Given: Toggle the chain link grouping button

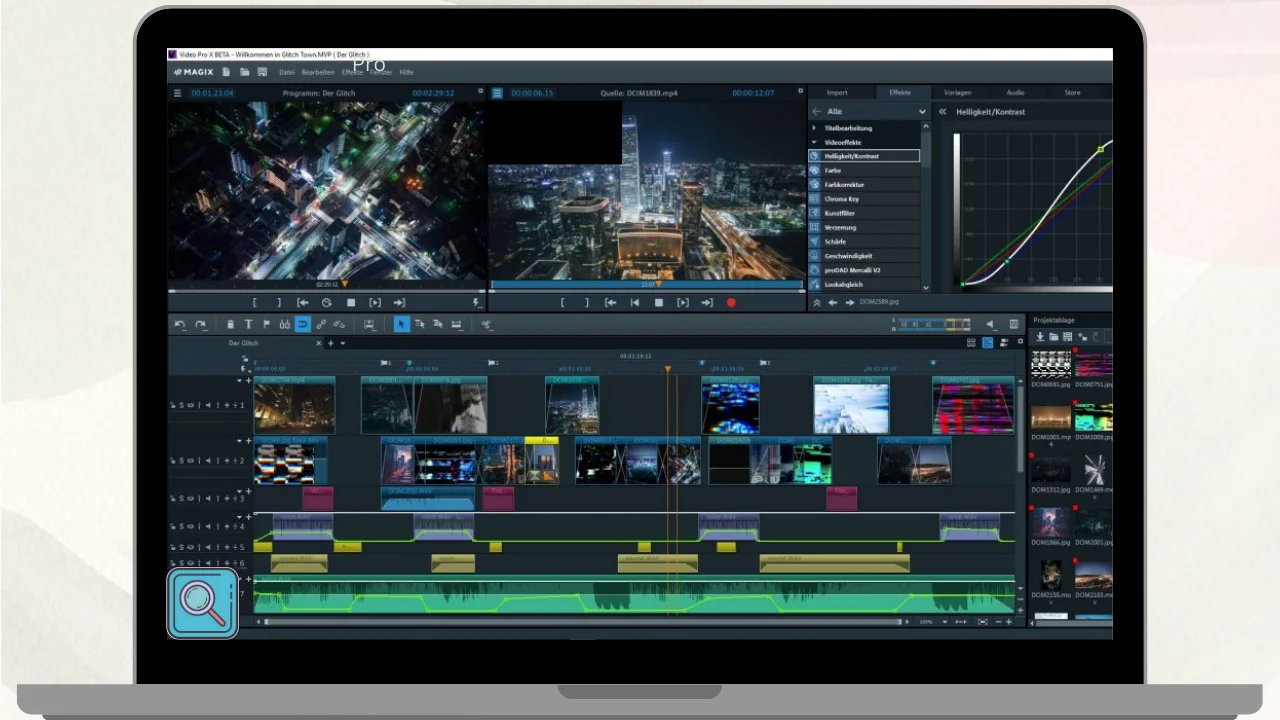Looking at the screenshot, I should (x=321, y=324).
